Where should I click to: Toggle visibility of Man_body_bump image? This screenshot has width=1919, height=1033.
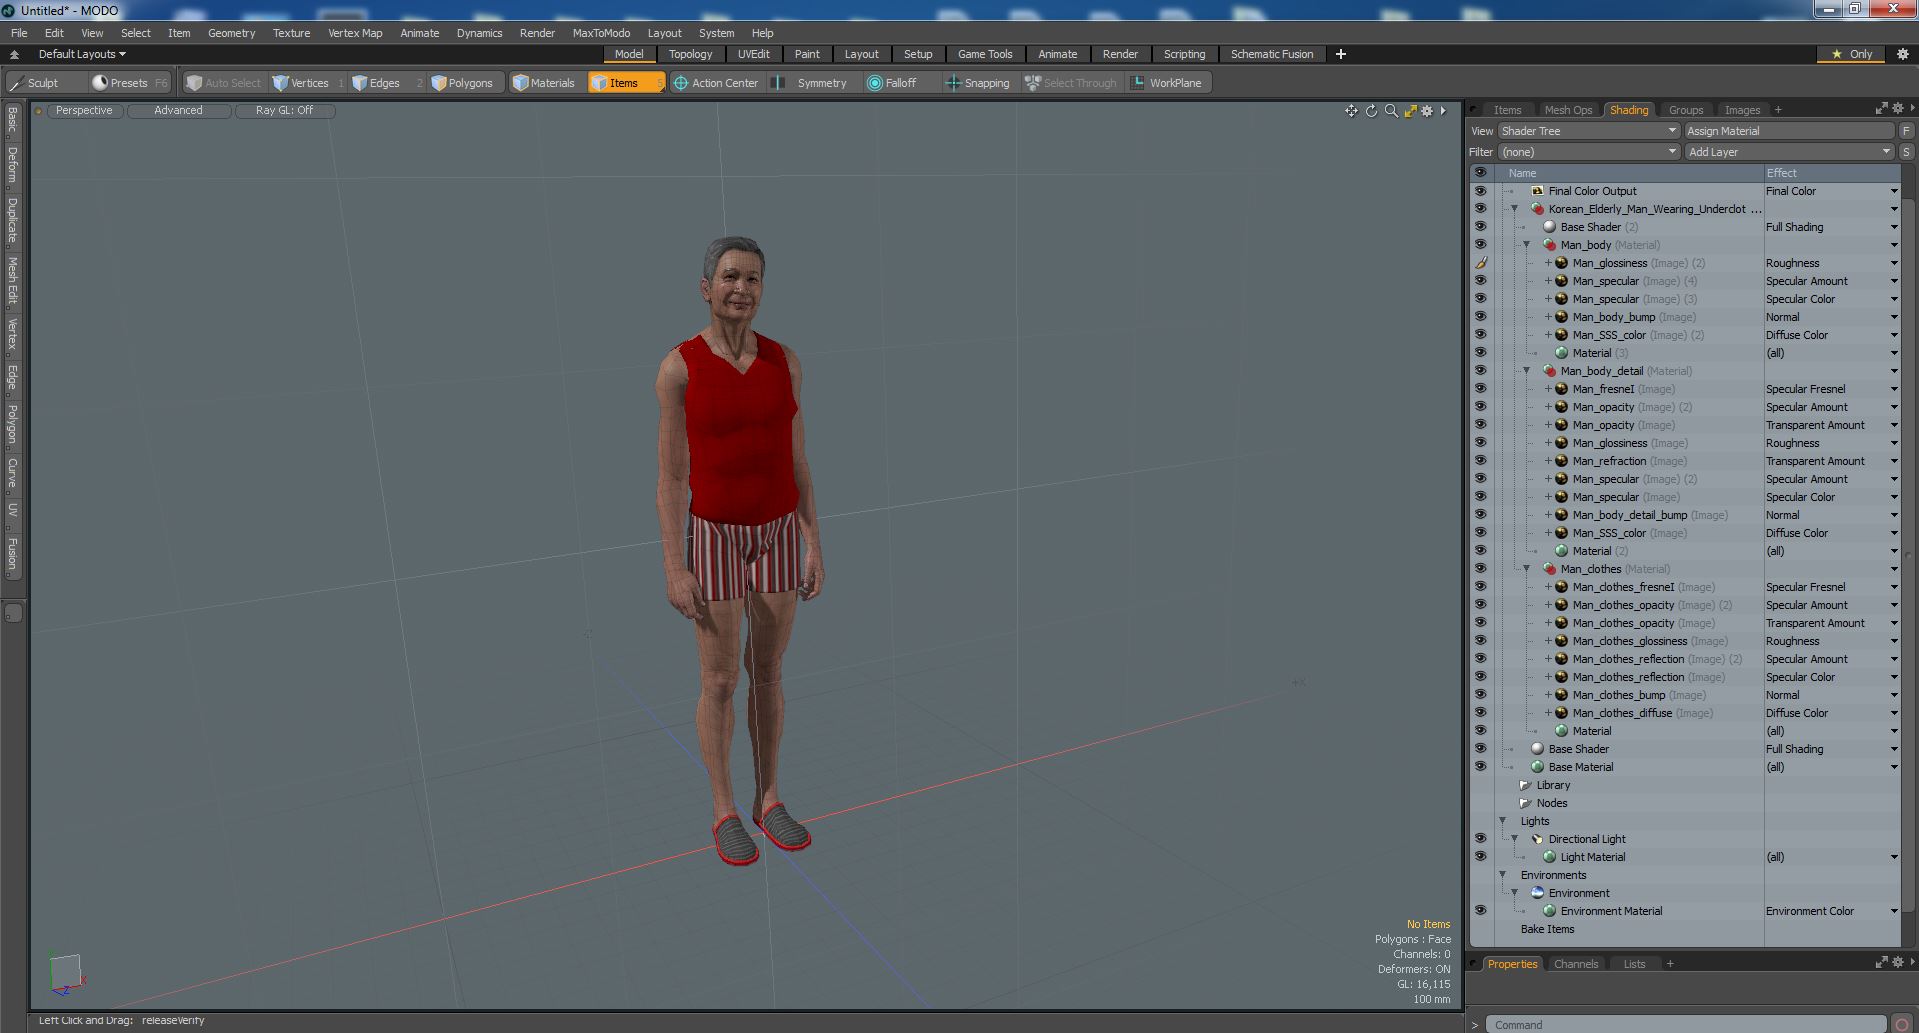click(1480, 317)
